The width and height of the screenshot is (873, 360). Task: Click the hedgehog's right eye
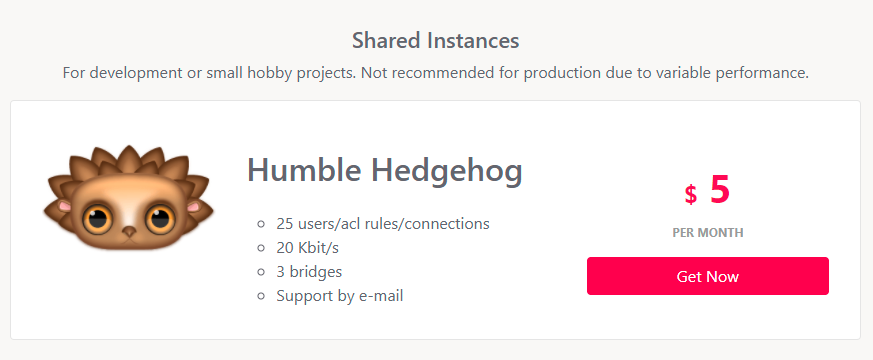(160, 219)
